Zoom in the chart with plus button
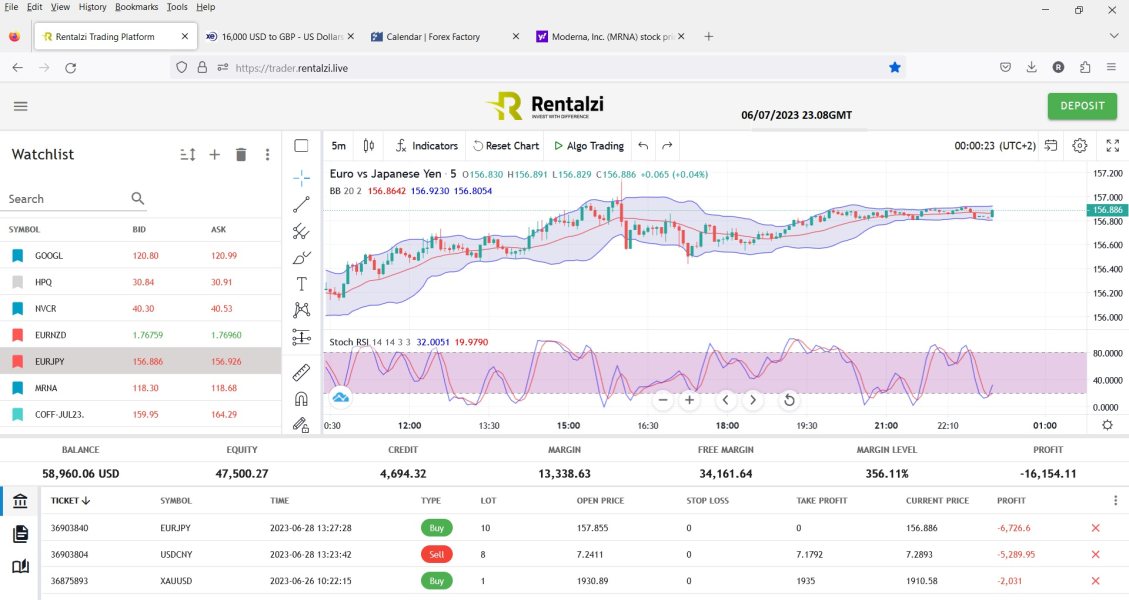 (x=689, y=400)
